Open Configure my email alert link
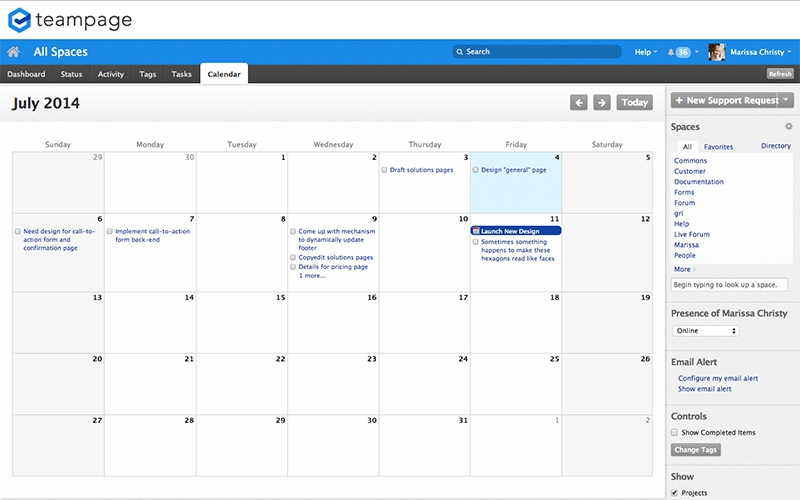The height and width of the screenshot is (500, 800). [x=717, y=378]
